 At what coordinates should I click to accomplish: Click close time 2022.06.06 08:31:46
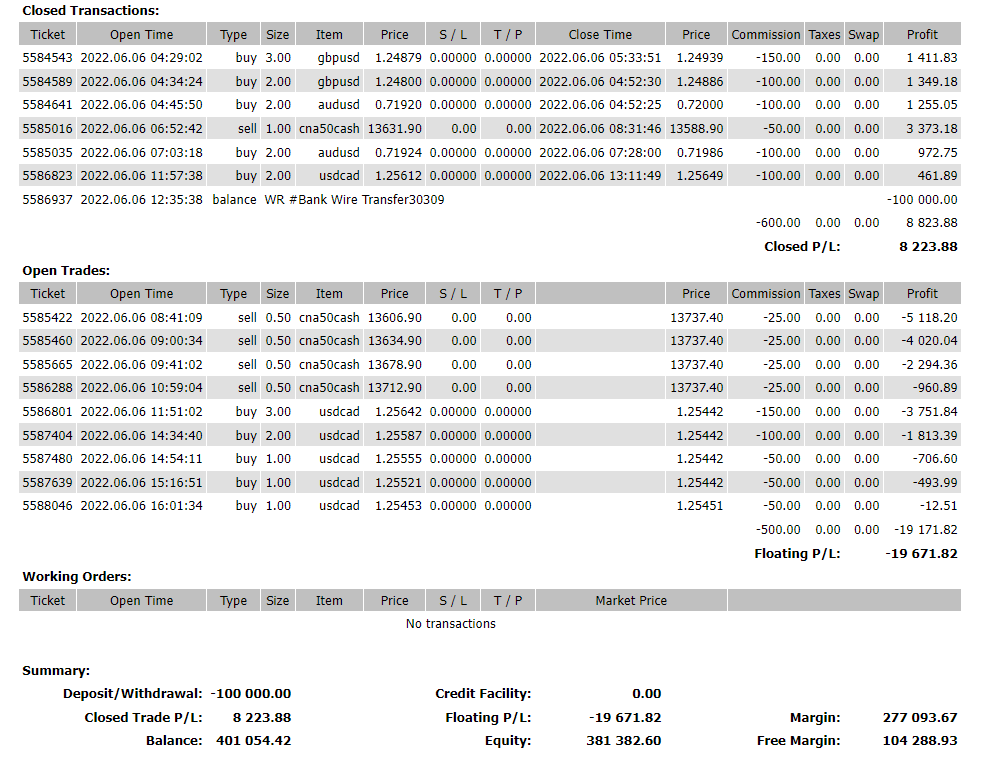tap(600, 129)
